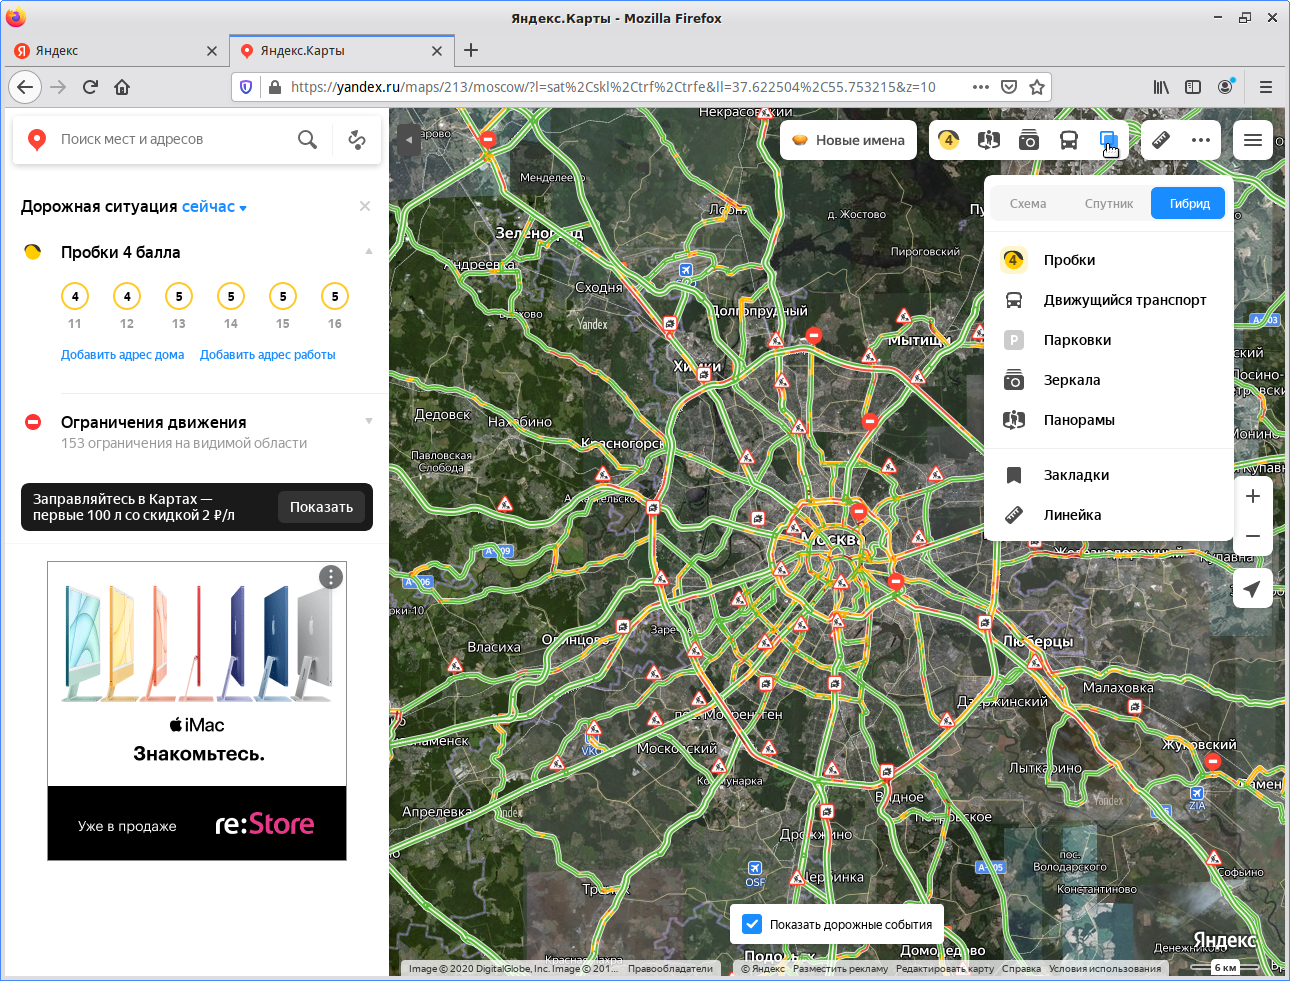Select the ruler tool in map toolbar

pos(1161,140)
